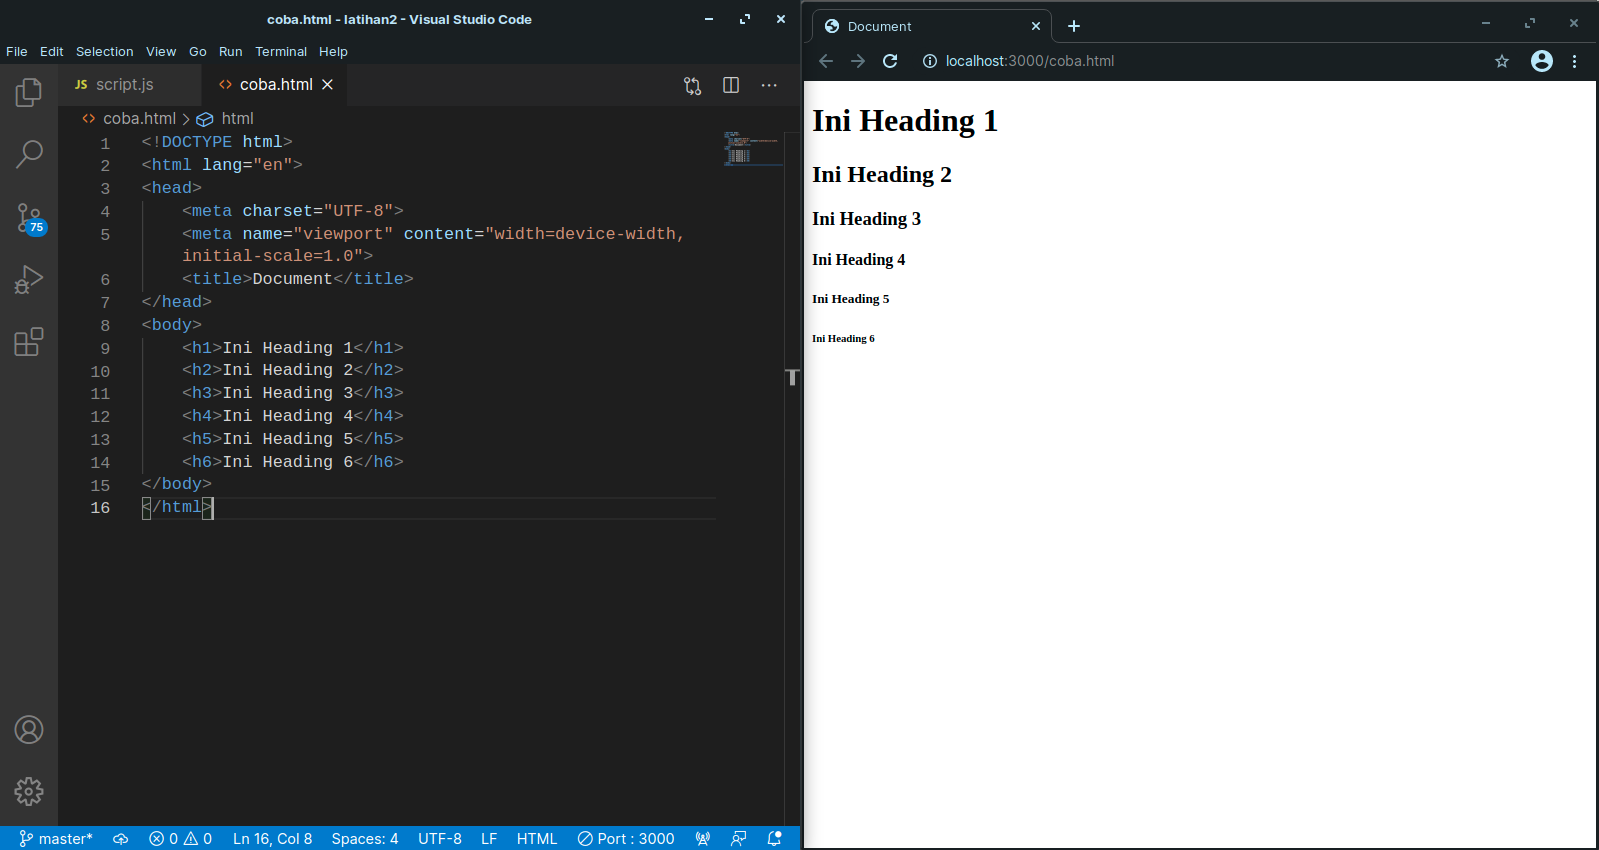
Task: Click the closing </body> tag line
Action: point(177,484)
